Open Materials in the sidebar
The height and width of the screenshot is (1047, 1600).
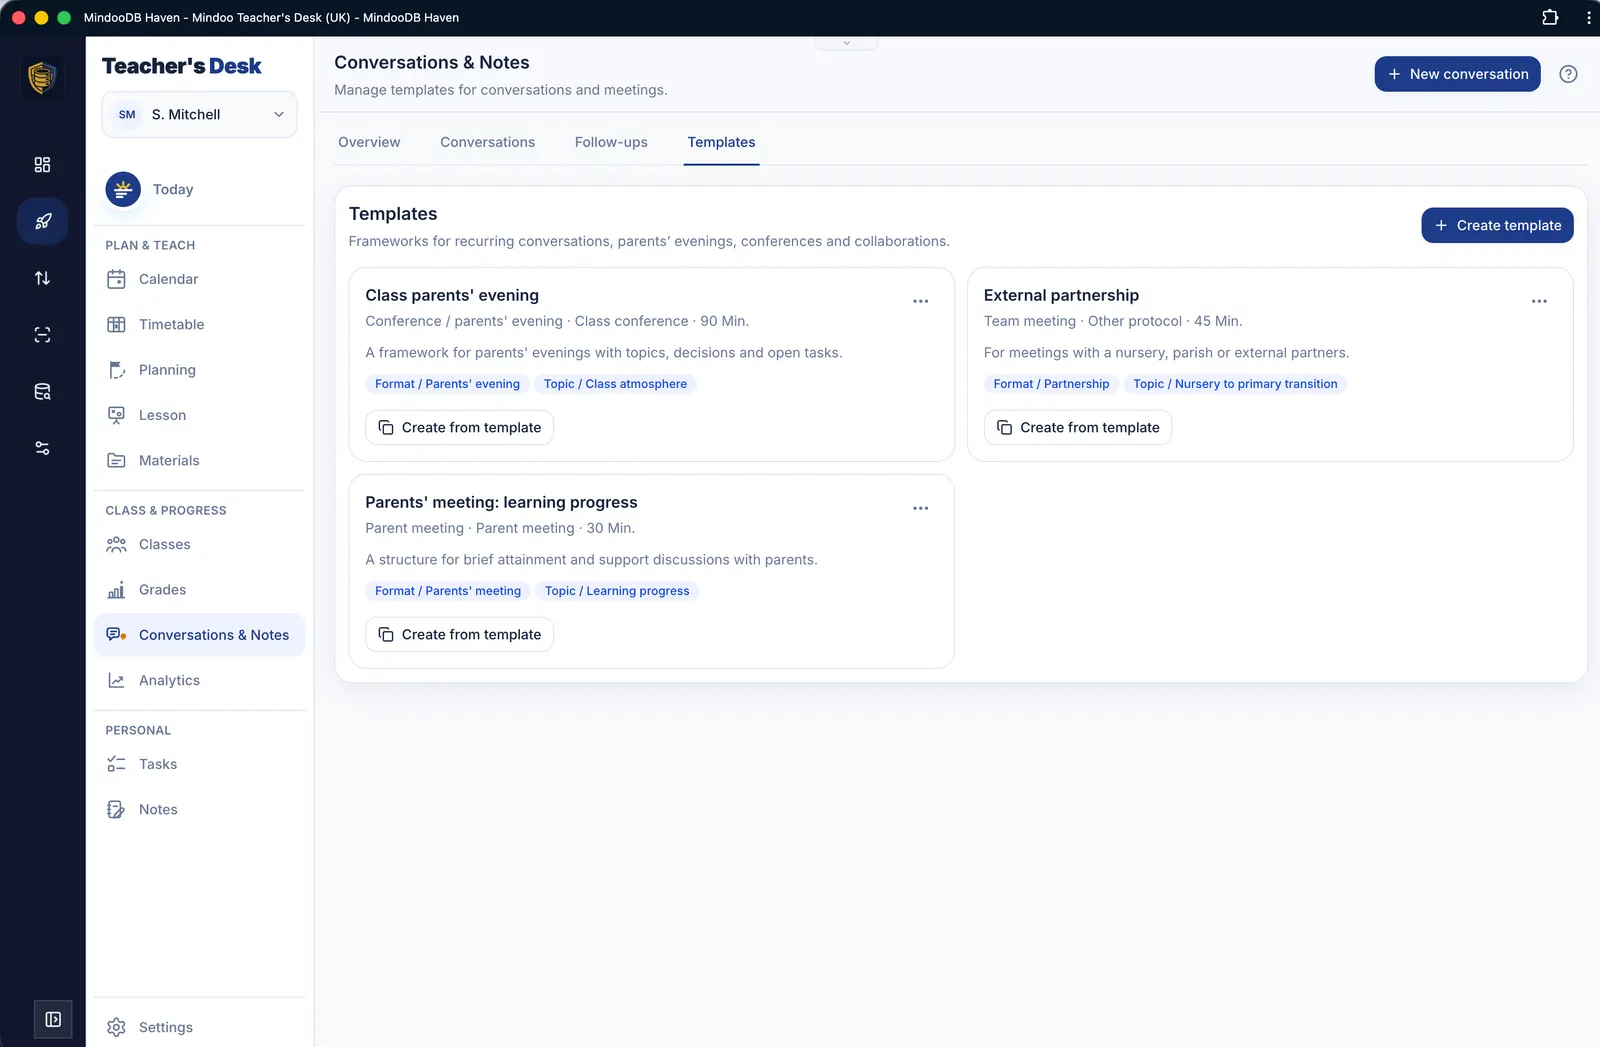tap(200, 461)
